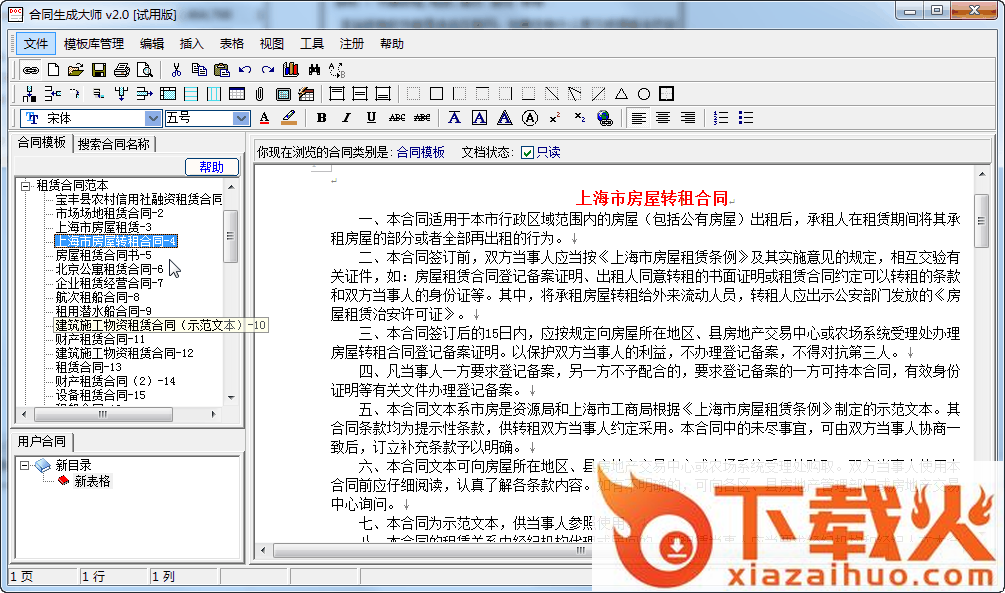The width and height of the screenshot is (1005, 593).
Task: Open the 宋体 font name dropdown
Action: tap(152, 118)
